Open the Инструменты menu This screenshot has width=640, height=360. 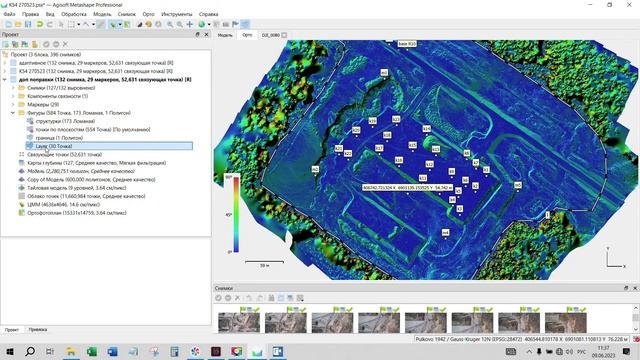pos(177,14)
